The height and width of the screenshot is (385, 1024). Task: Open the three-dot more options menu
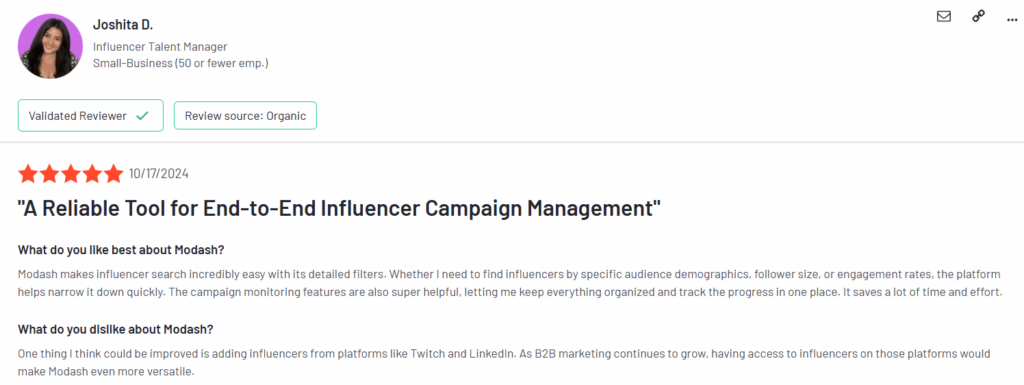coord(1012,20)
